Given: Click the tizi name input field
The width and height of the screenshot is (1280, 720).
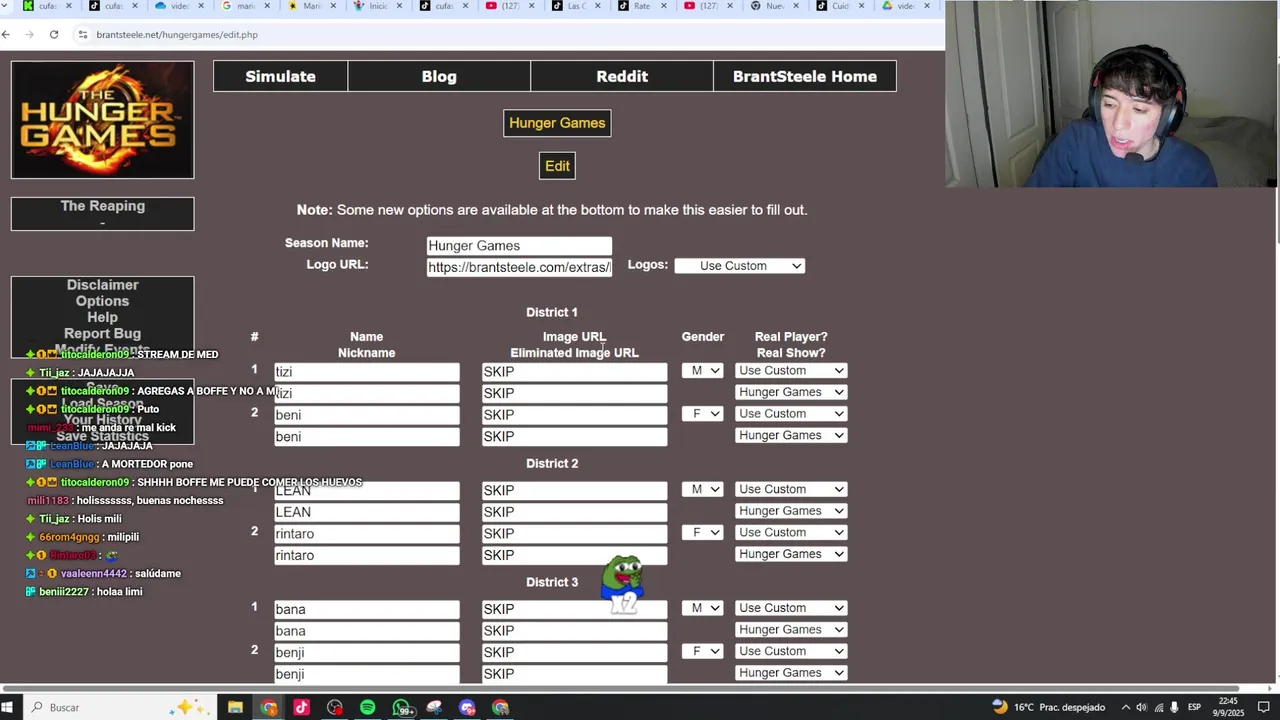Looking at the screenshot, I should pos(367,371).
